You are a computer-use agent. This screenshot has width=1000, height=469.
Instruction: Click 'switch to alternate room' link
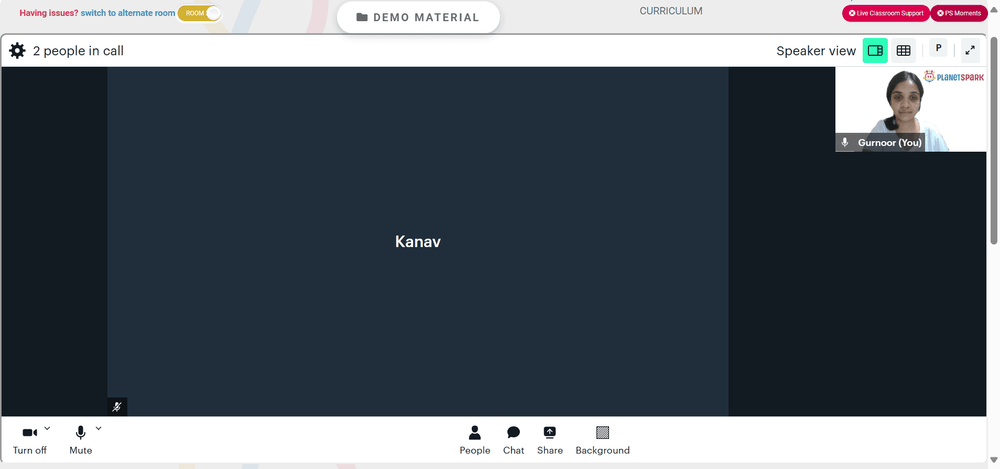point(128,13)
